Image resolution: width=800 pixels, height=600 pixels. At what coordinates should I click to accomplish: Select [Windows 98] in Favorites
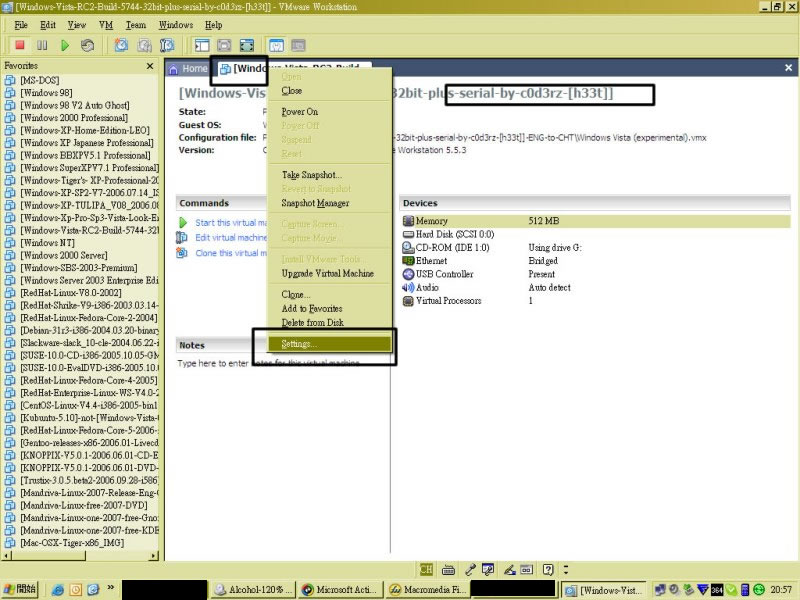(46, 93)
